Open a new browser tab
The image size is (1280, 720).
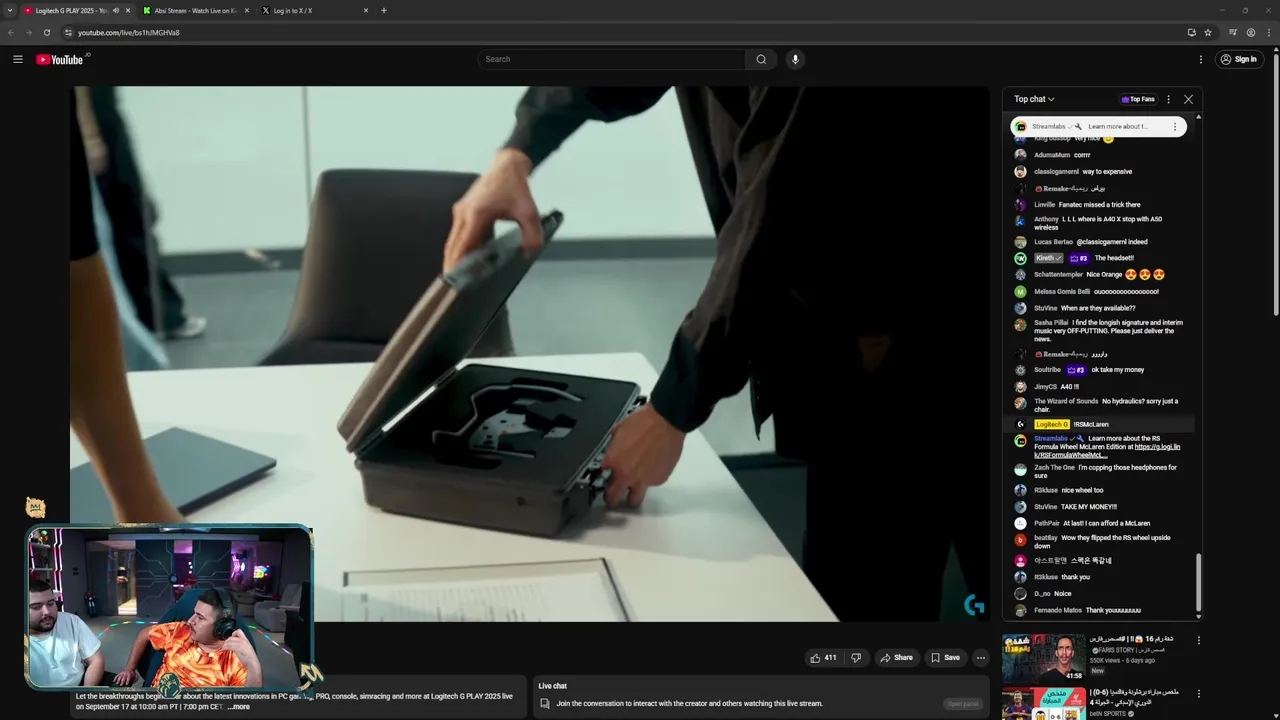tap(384, 11)
